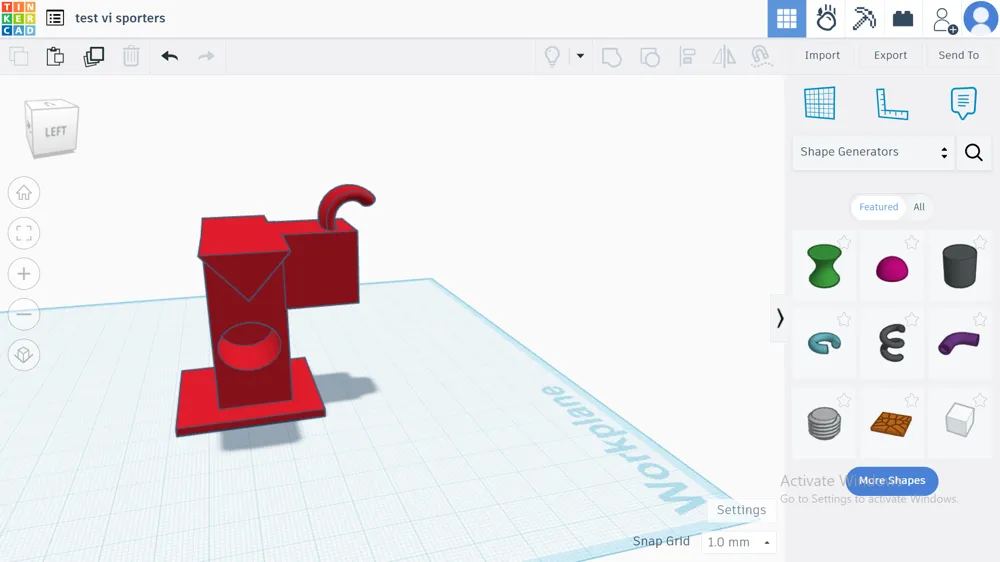Click the Delete trash icon
Viewport: 1000px width, 562px height.
(131, 56)
